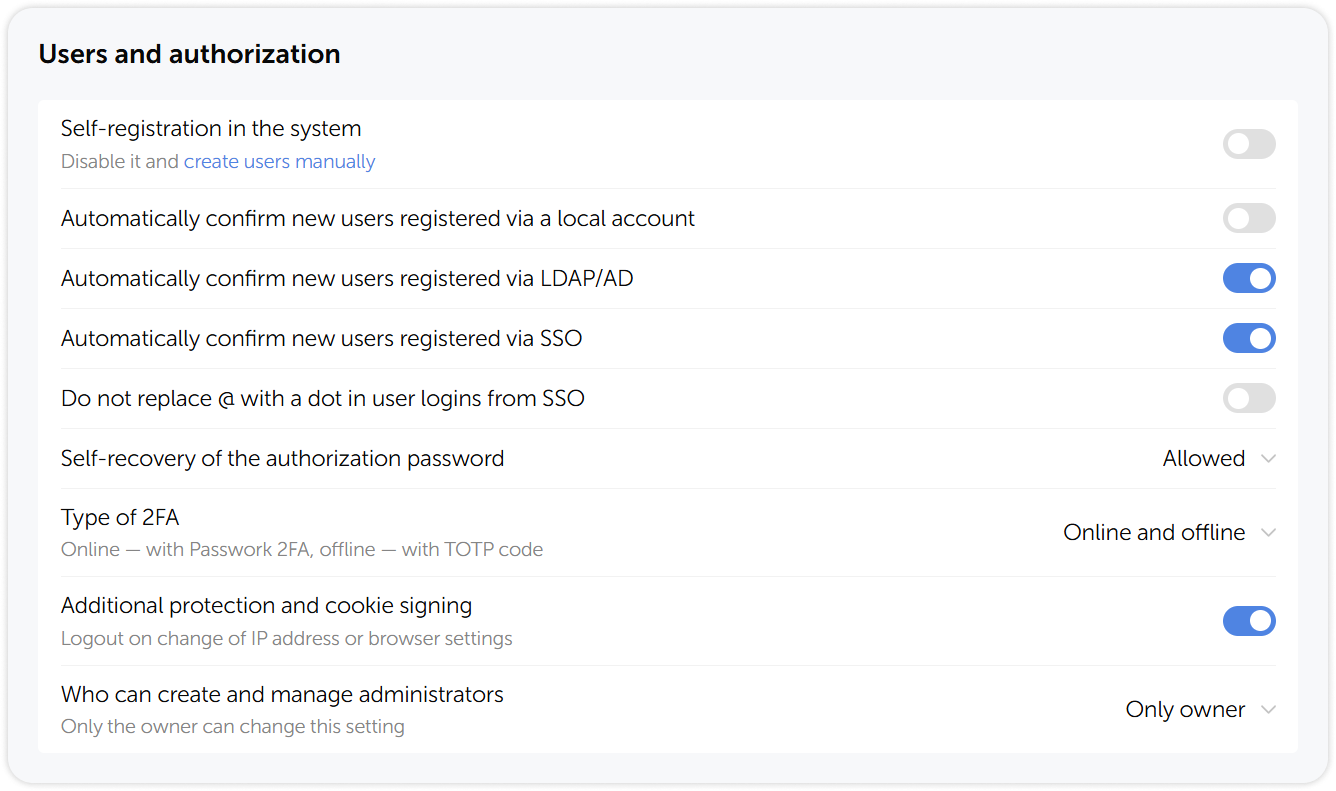1336x791 pixels.
Task: Toggle automatic confirmation of local account users
Action: 1249,218
